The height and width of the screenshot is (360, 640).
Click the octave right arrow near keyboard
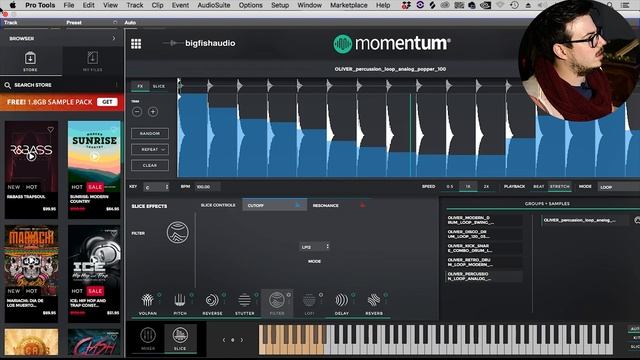pos(242,340)
